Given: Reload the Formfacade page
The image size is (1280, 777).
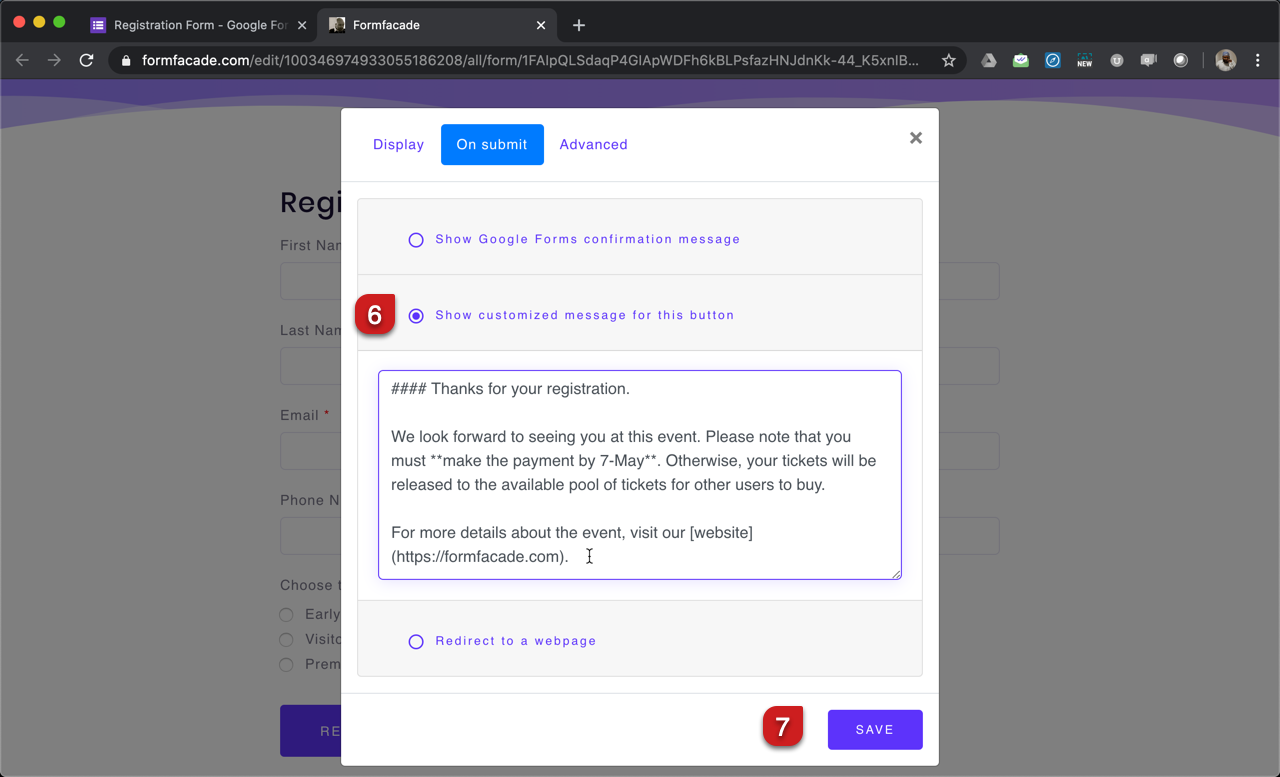Looking at the screenshot, I should (x=86, y=61).
